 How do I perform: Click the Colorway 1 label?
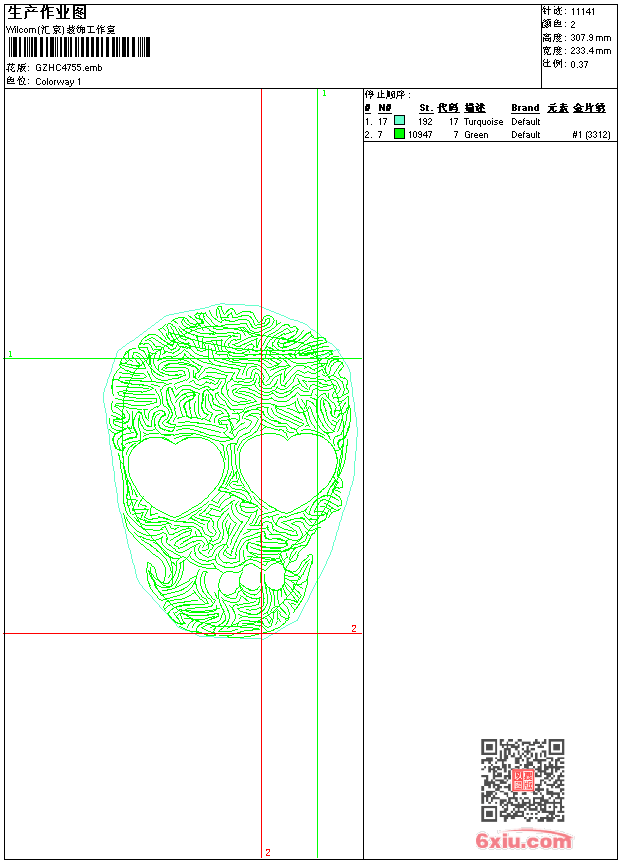tap(58, 81)
